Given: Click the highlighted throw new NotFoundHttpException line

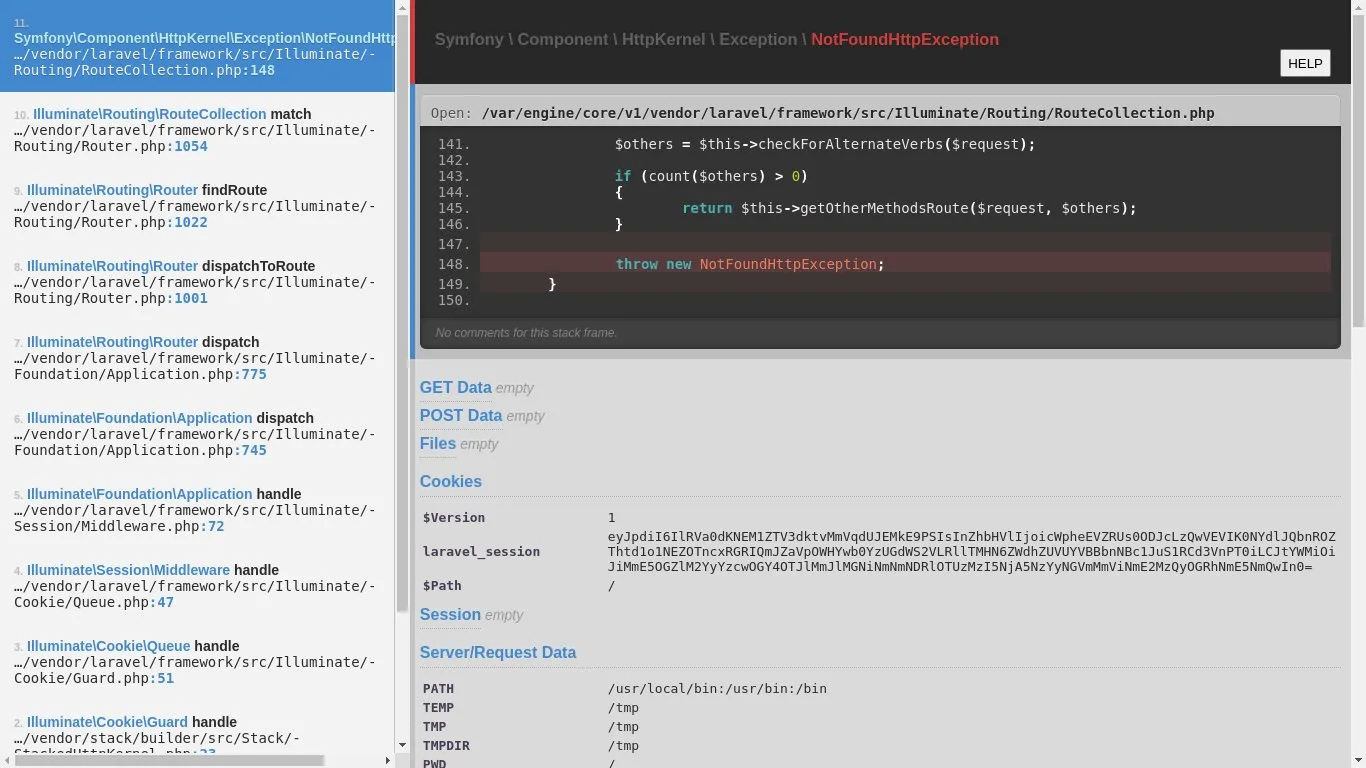Looking at the screenshot, I should (x=905, y=264).
